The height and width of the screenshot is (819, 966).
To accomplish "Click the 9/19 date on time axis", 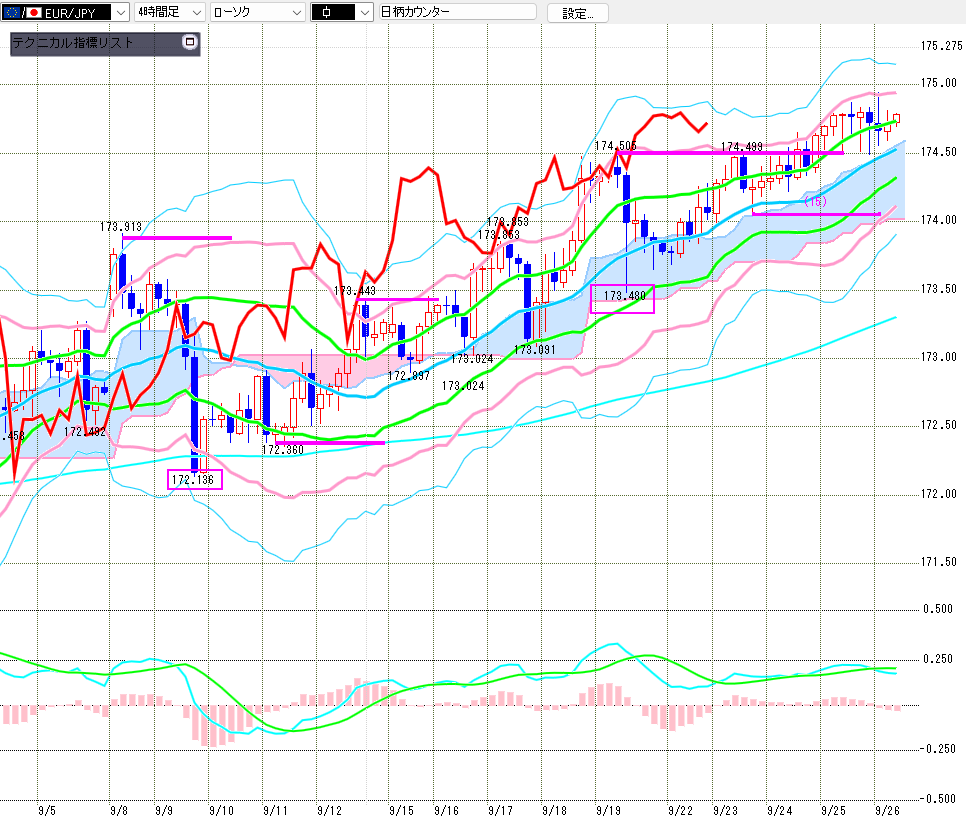I will tap(606, 809).
